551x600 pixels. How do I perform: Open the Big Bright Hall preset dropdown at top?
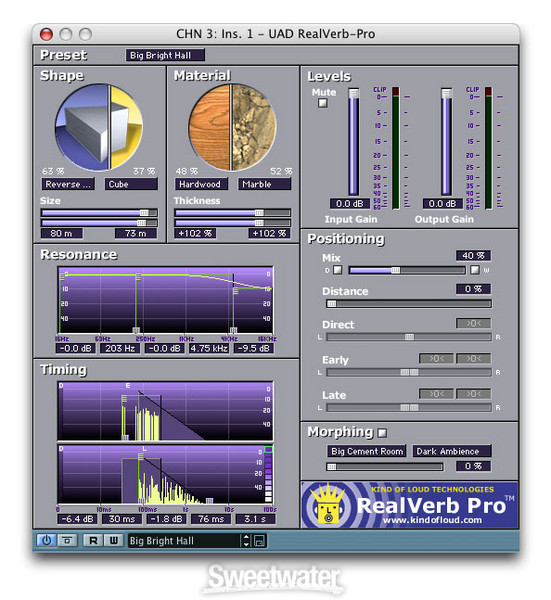tap(165, 55)
